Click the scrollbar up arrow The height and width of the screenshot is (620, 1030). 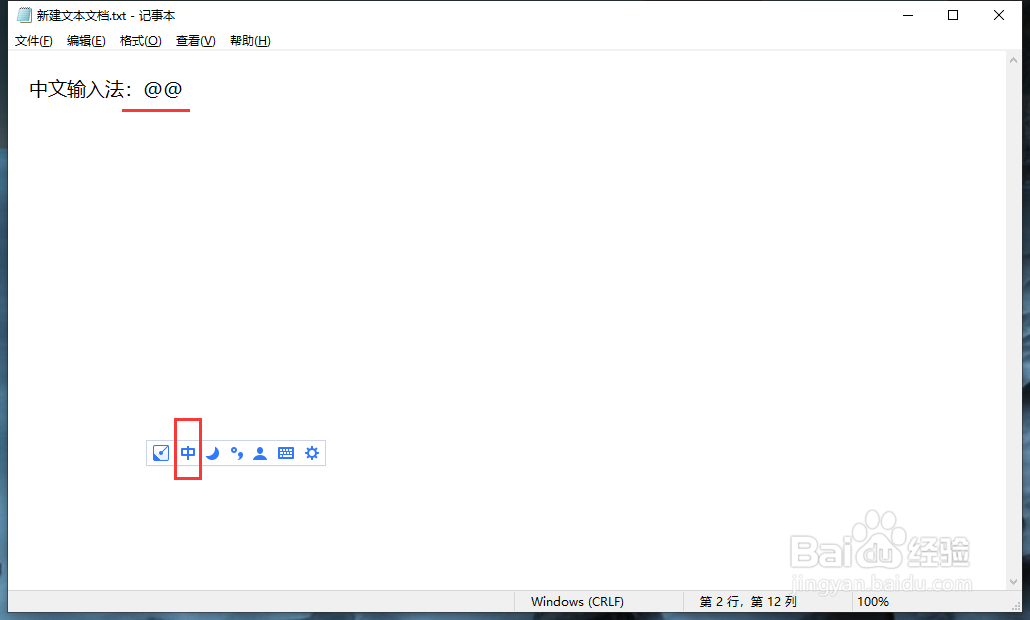[1013, 60]
